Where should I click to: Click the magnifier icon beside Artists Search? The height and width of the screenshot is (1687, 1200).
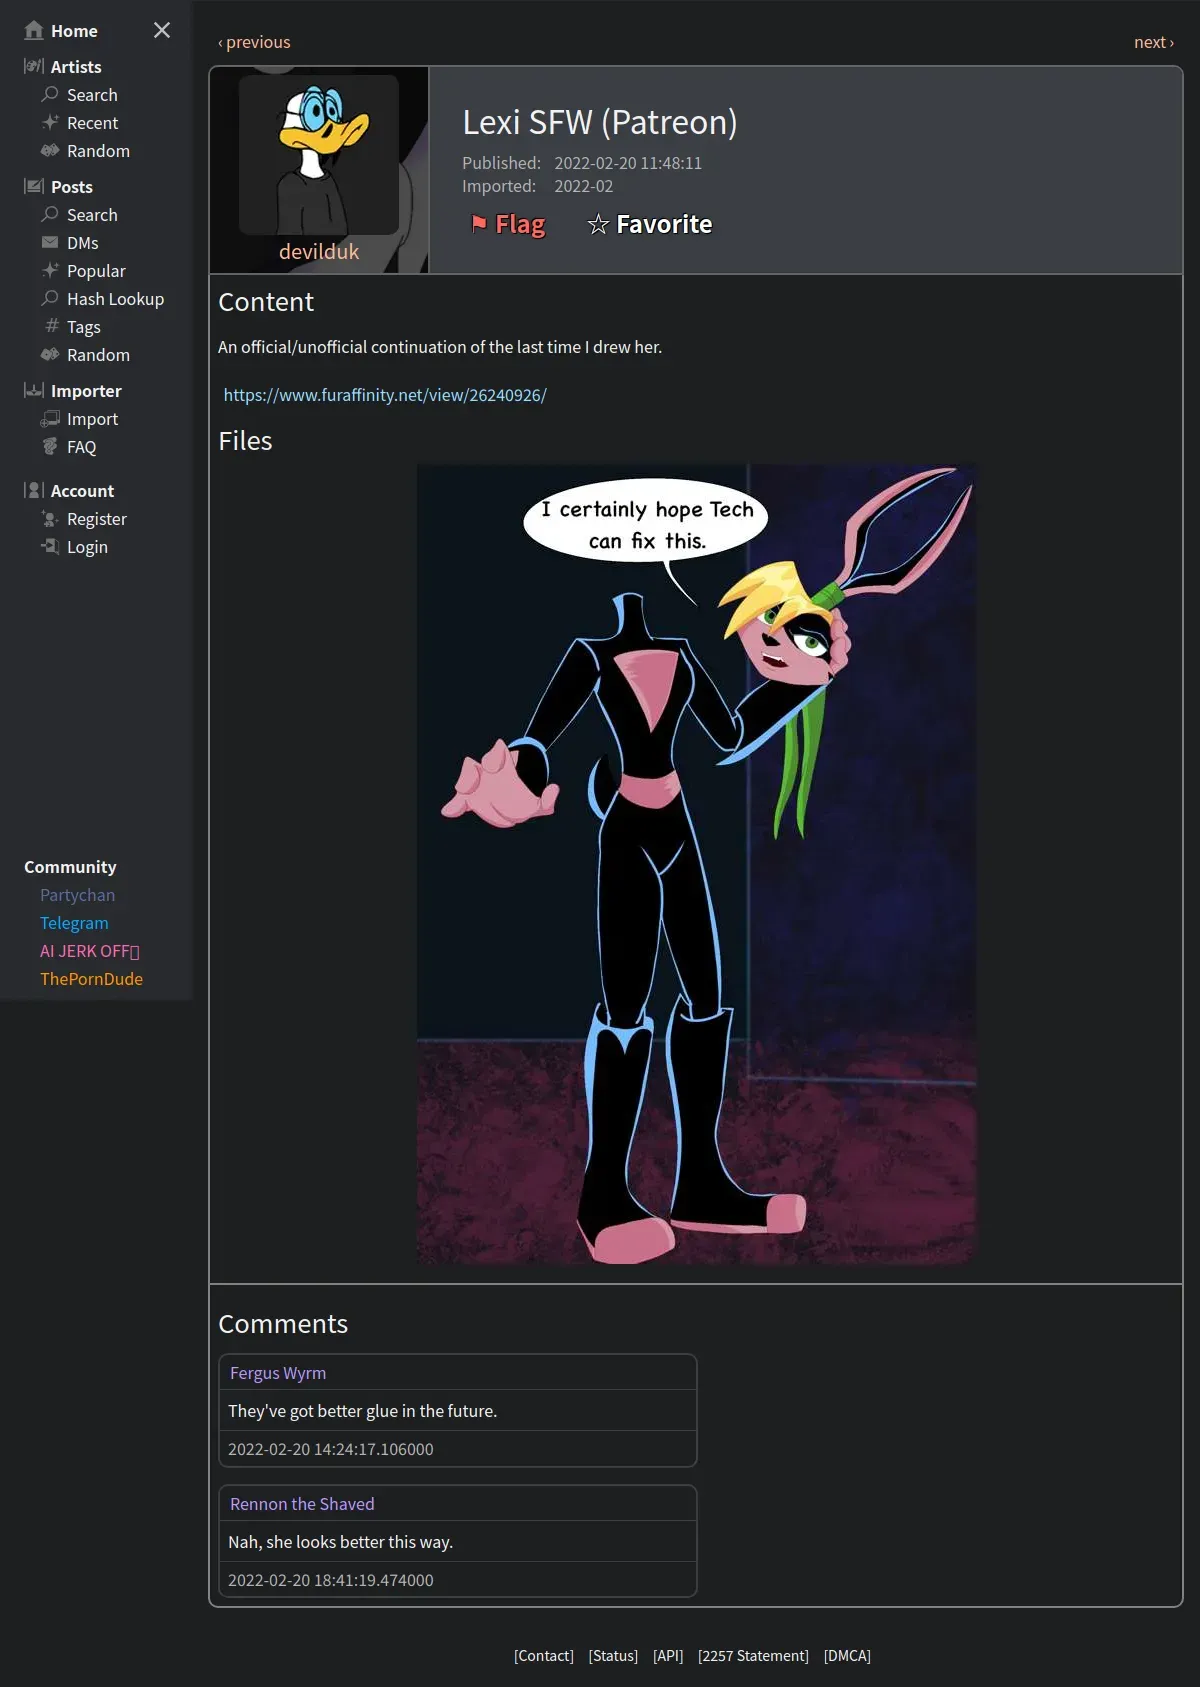(x=50, y=95)
